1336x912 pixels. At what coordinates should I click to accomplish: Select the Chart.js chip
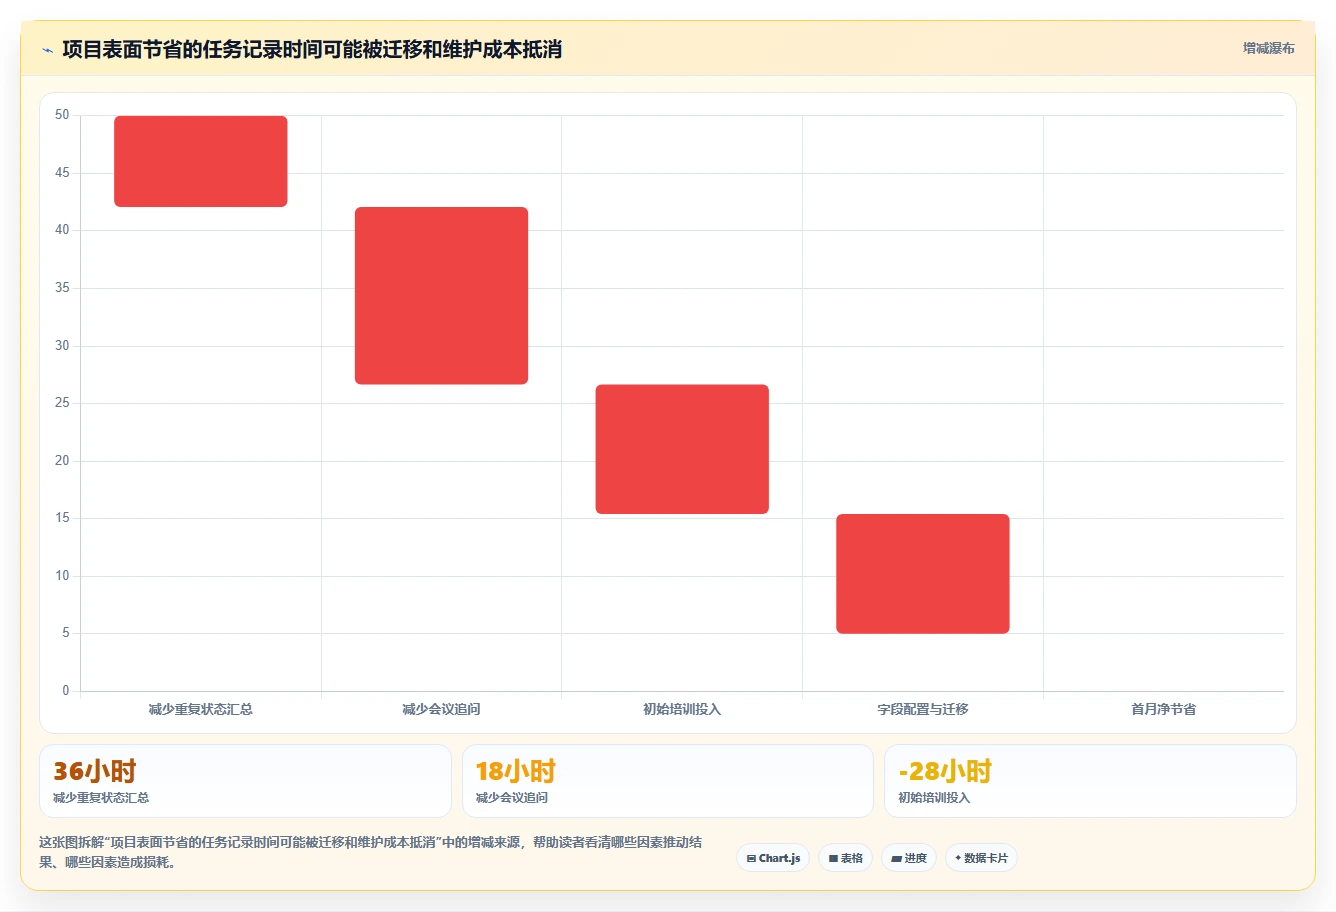coord(773,858)
